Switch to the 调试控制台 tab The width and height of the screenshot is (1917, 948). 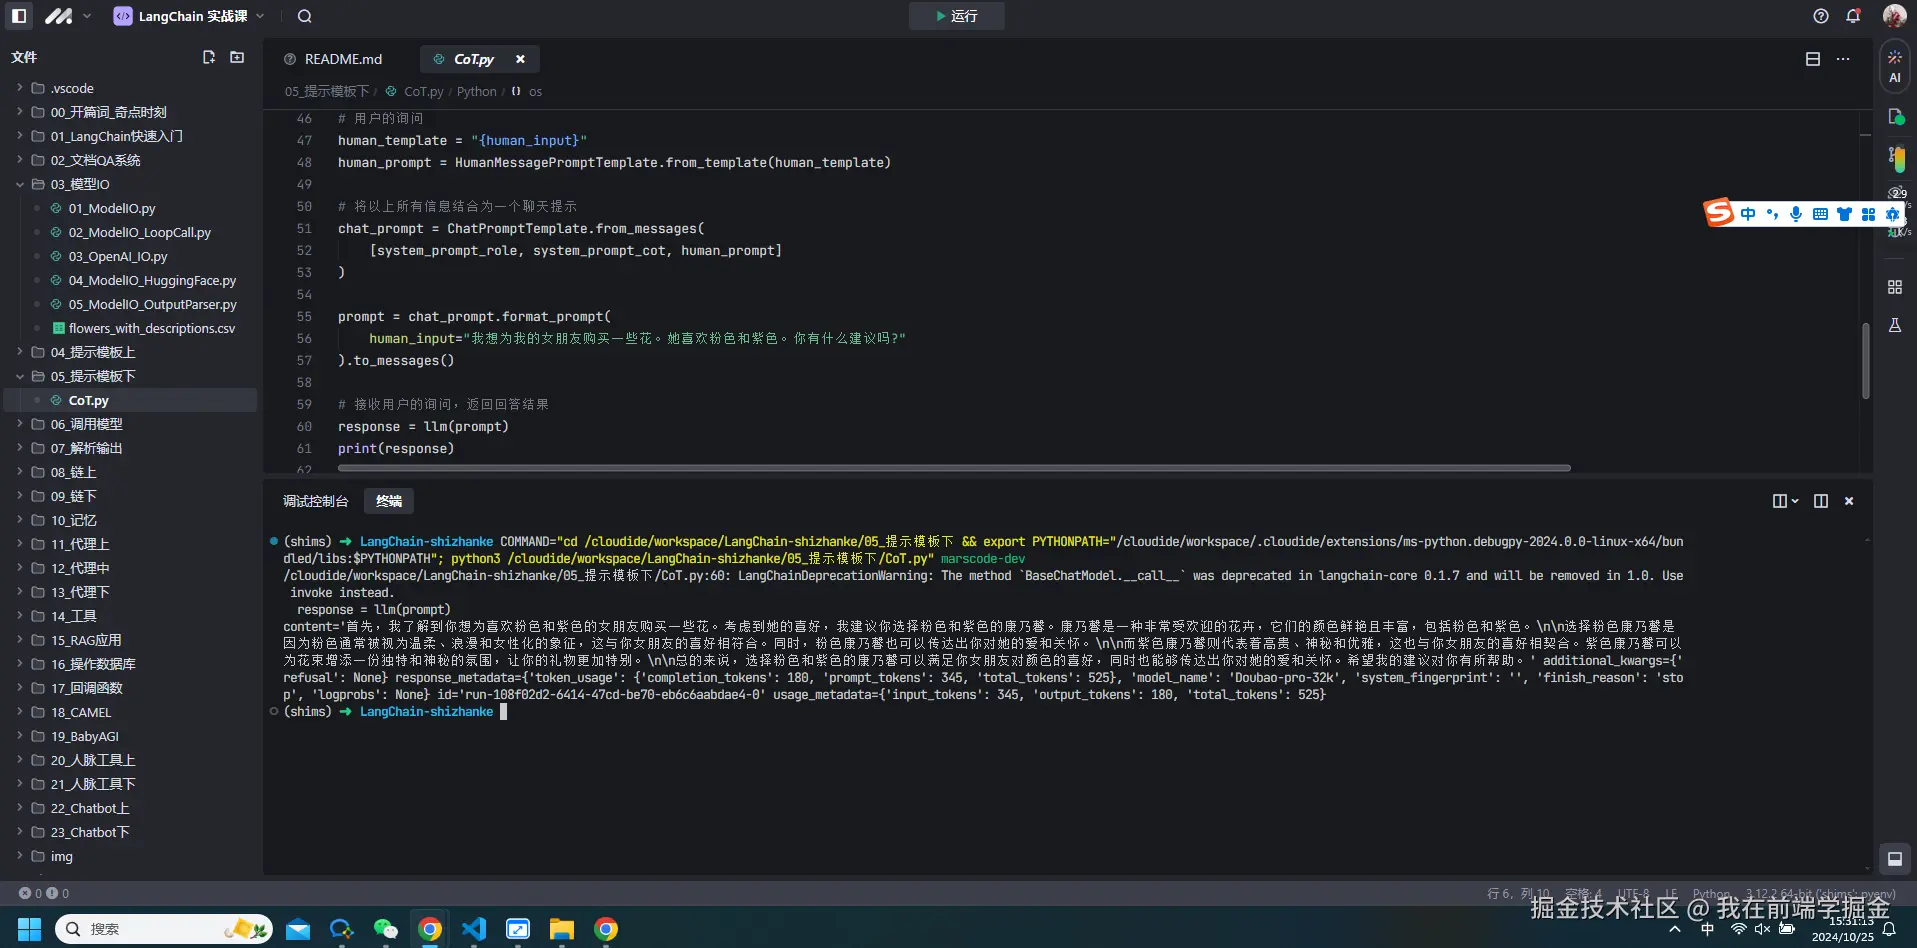point(315,501)
